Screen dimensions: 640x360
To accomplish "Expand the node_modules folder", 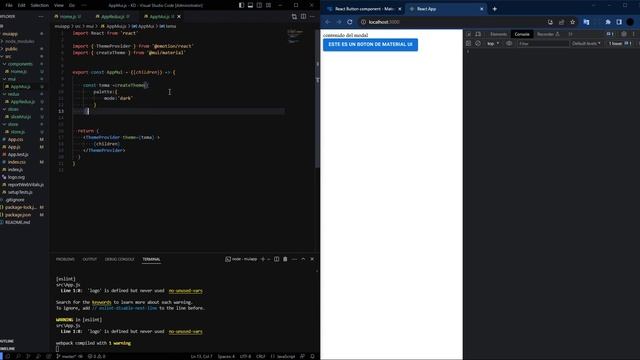I will coord(20,41).
